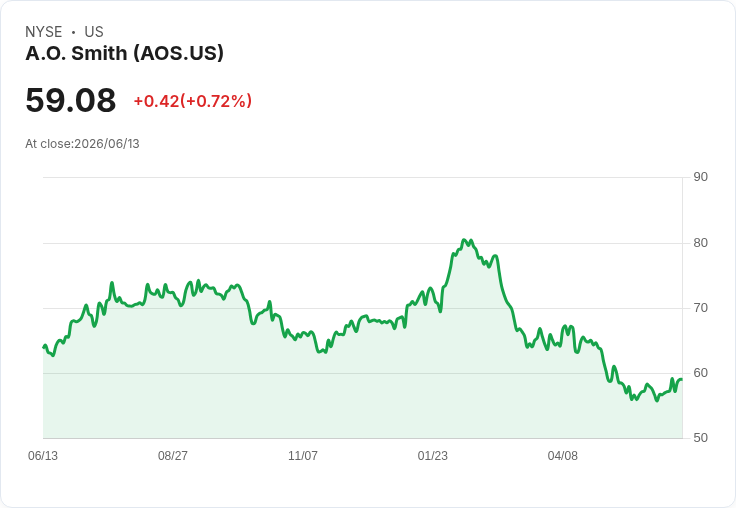Select the 04/08 date marker
Screen dimensions: 736x508
562,456
